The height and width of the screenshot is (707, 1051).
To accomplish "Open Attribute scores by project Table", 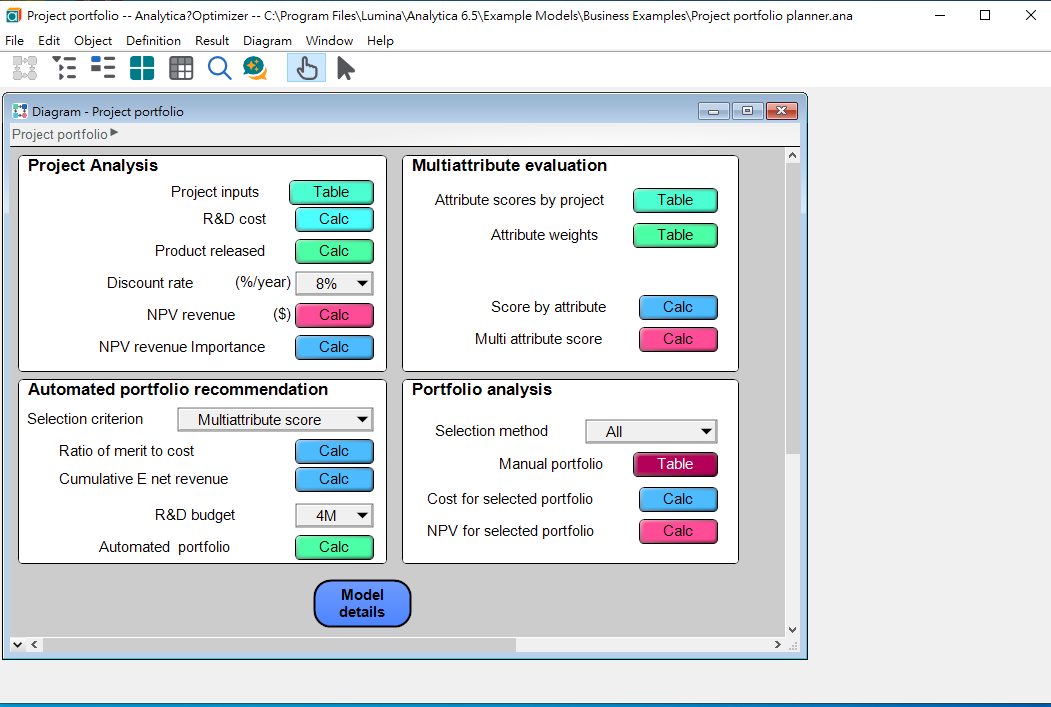I will [675, 200].
